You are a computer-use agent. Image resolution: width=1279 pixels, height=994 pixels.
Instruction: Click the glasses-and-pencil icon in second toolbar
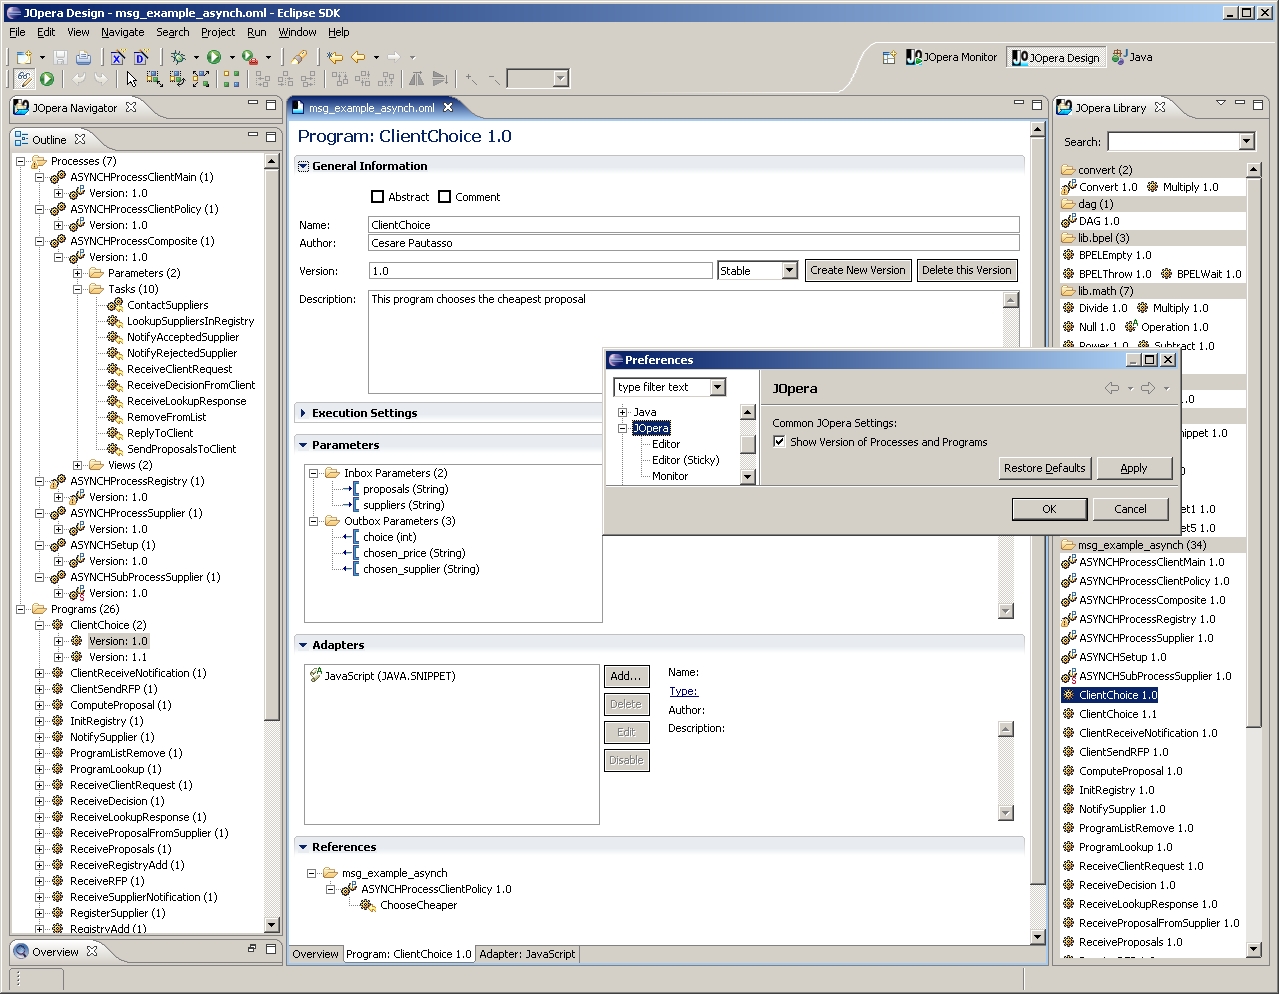pyautogui.click(x=24, y=79)
